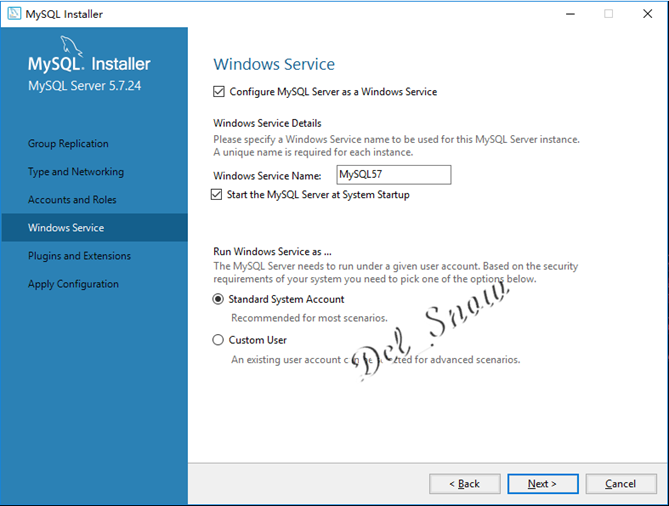669x506 pixels.
Task: Toggle Configure MySQL Server as a Windows Service
Action: tap(219, 92)
